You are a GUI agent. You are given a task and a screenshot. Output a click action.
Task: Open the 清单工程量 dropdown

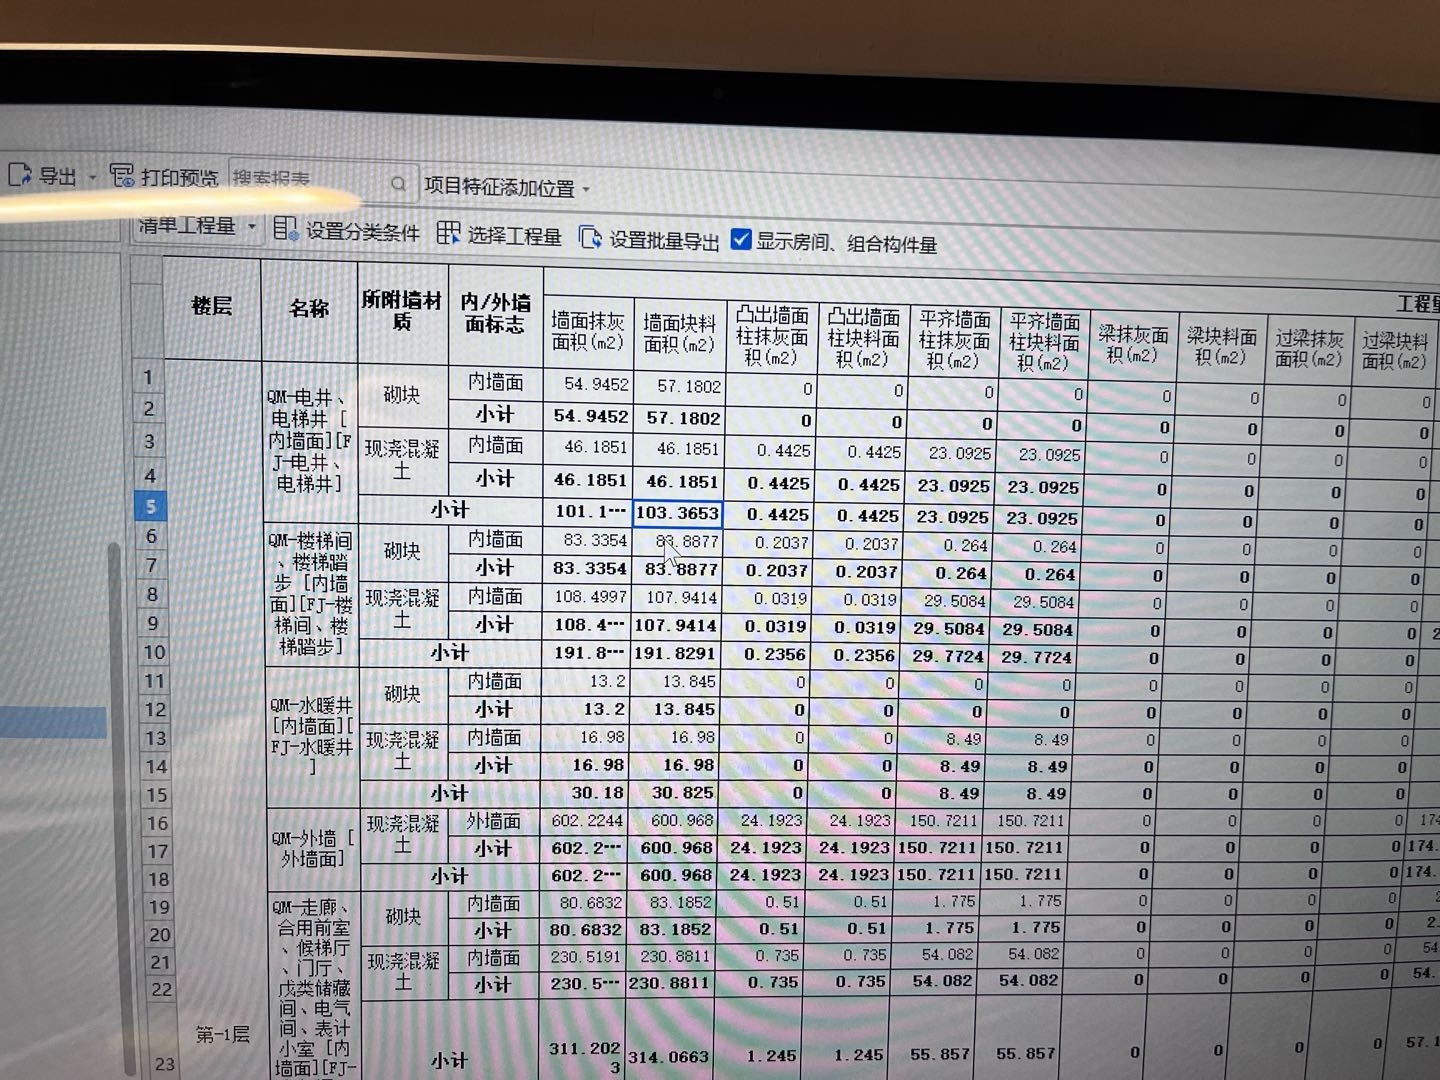point(197,226)
